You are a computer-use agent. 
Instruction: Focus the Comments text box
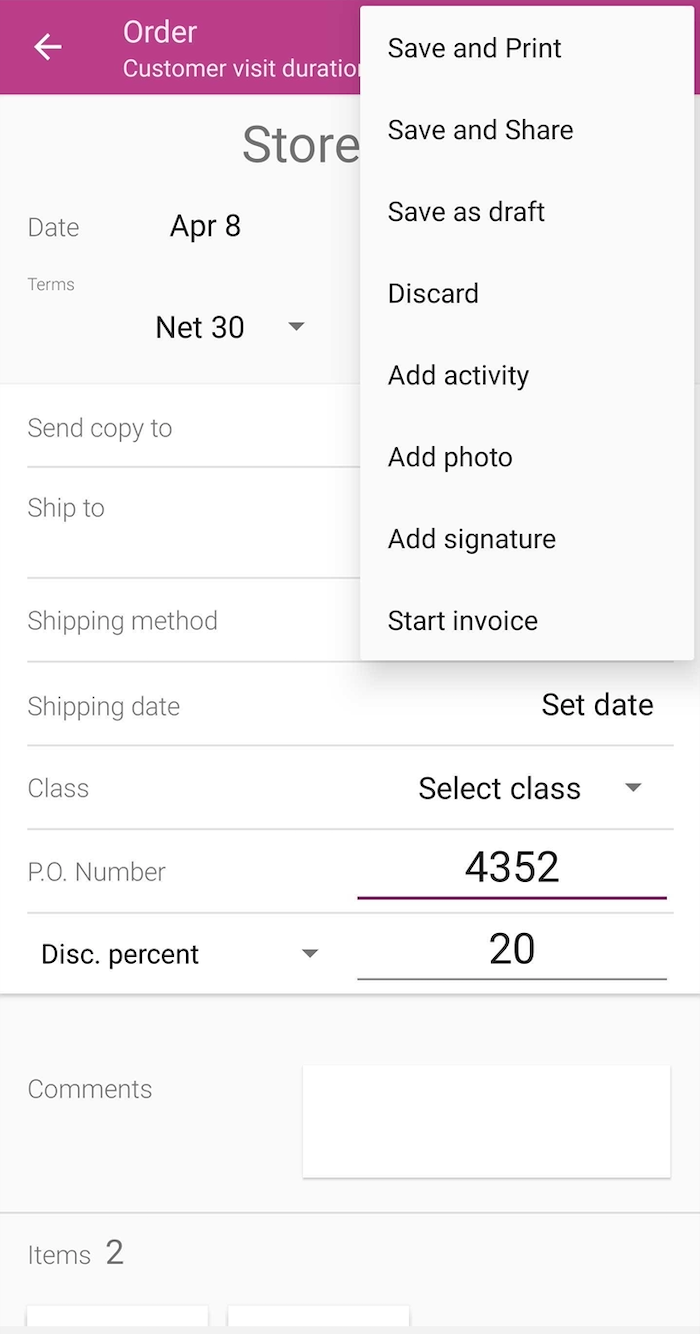pyautogui.click(x=486, y=1120)
